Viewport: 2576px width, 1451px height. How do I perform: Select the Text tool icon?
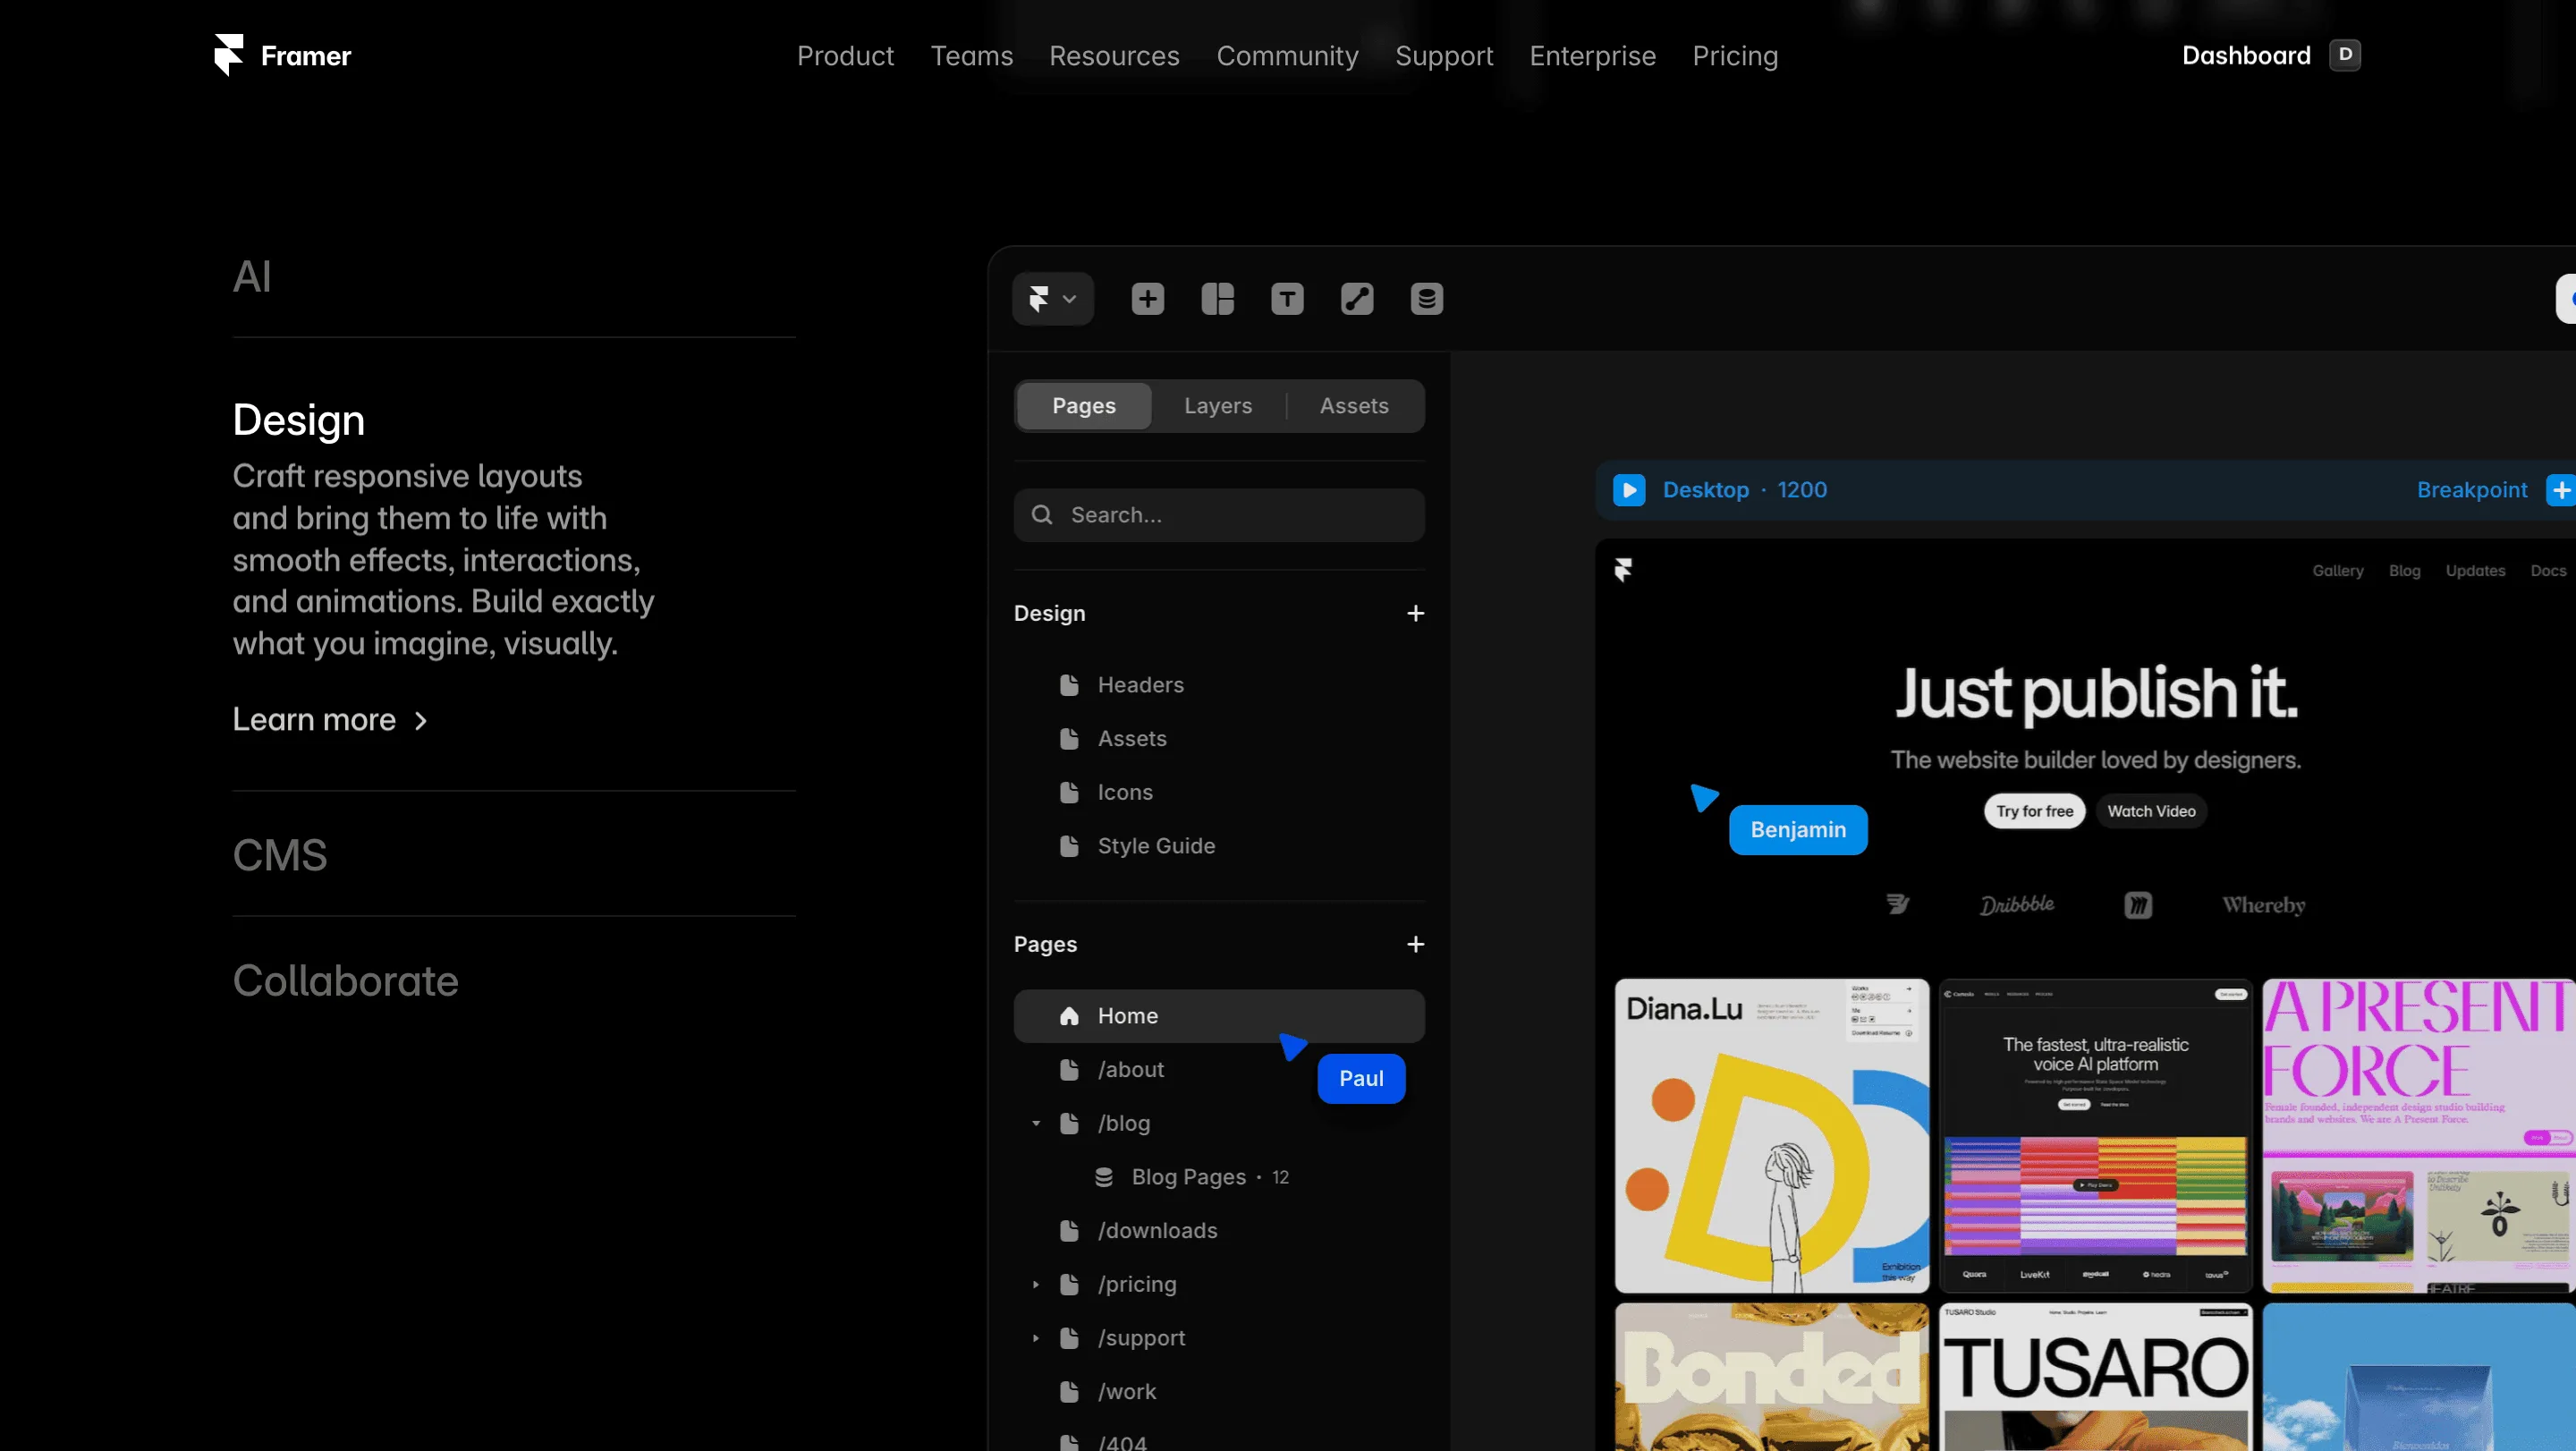(x=1287, y=298)
